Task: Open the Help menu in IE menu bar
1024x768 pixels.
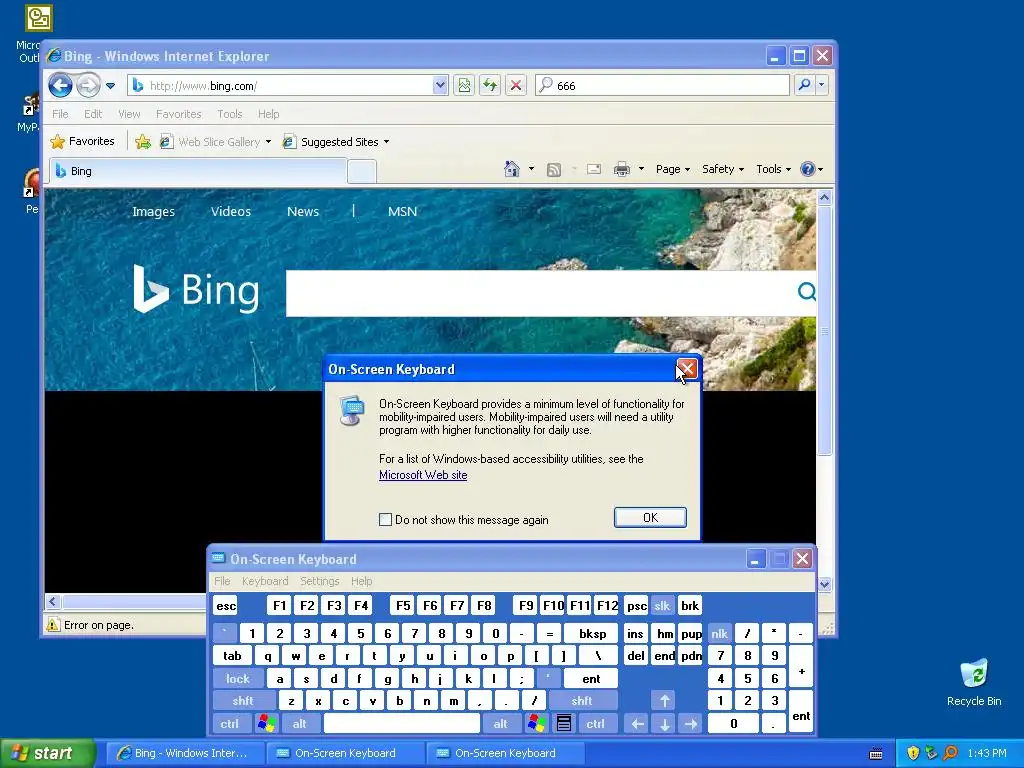Action: click(268, 114)
